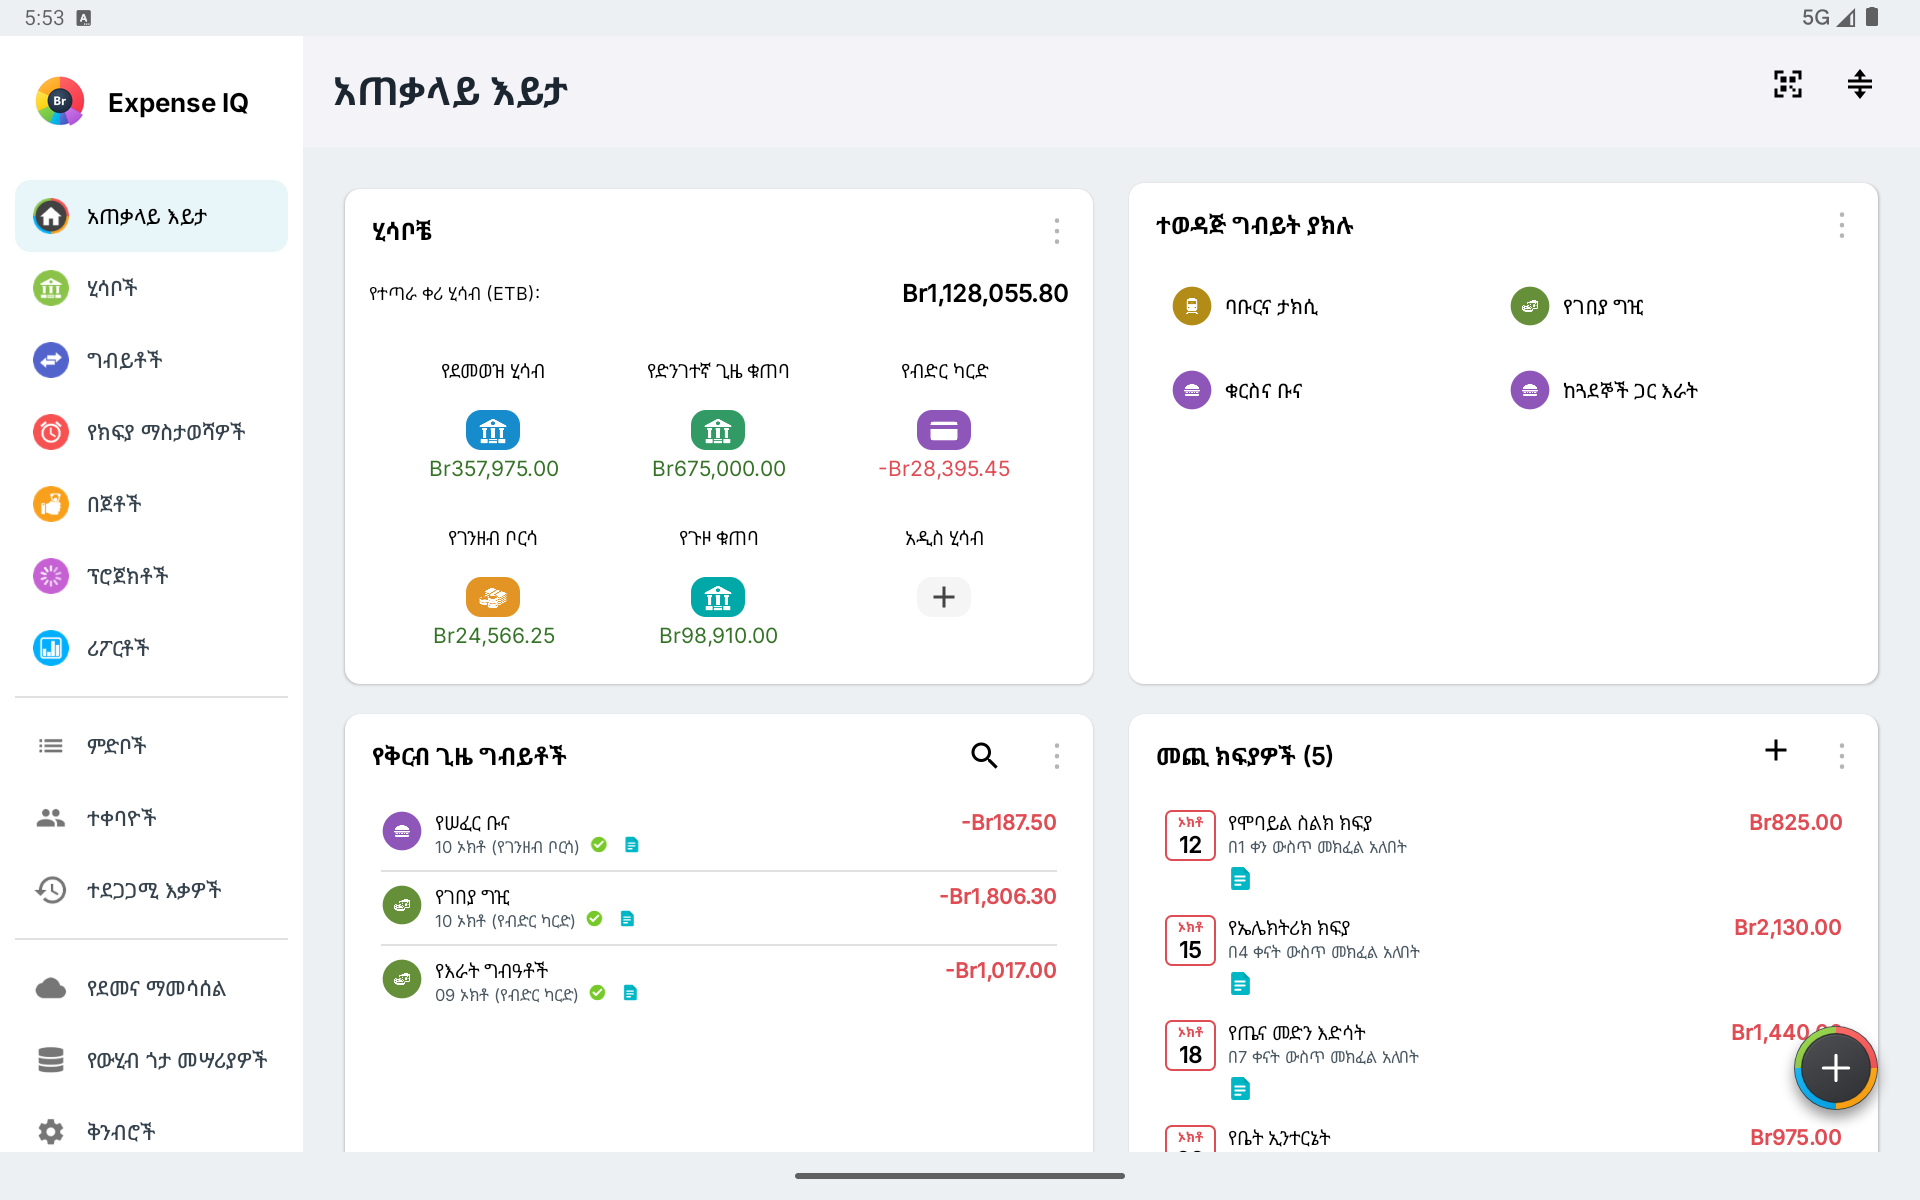Open ሪፖርቶች in sidebar
The width and height of the screenshot is (1920, 1200).
[x=151, y=648]
